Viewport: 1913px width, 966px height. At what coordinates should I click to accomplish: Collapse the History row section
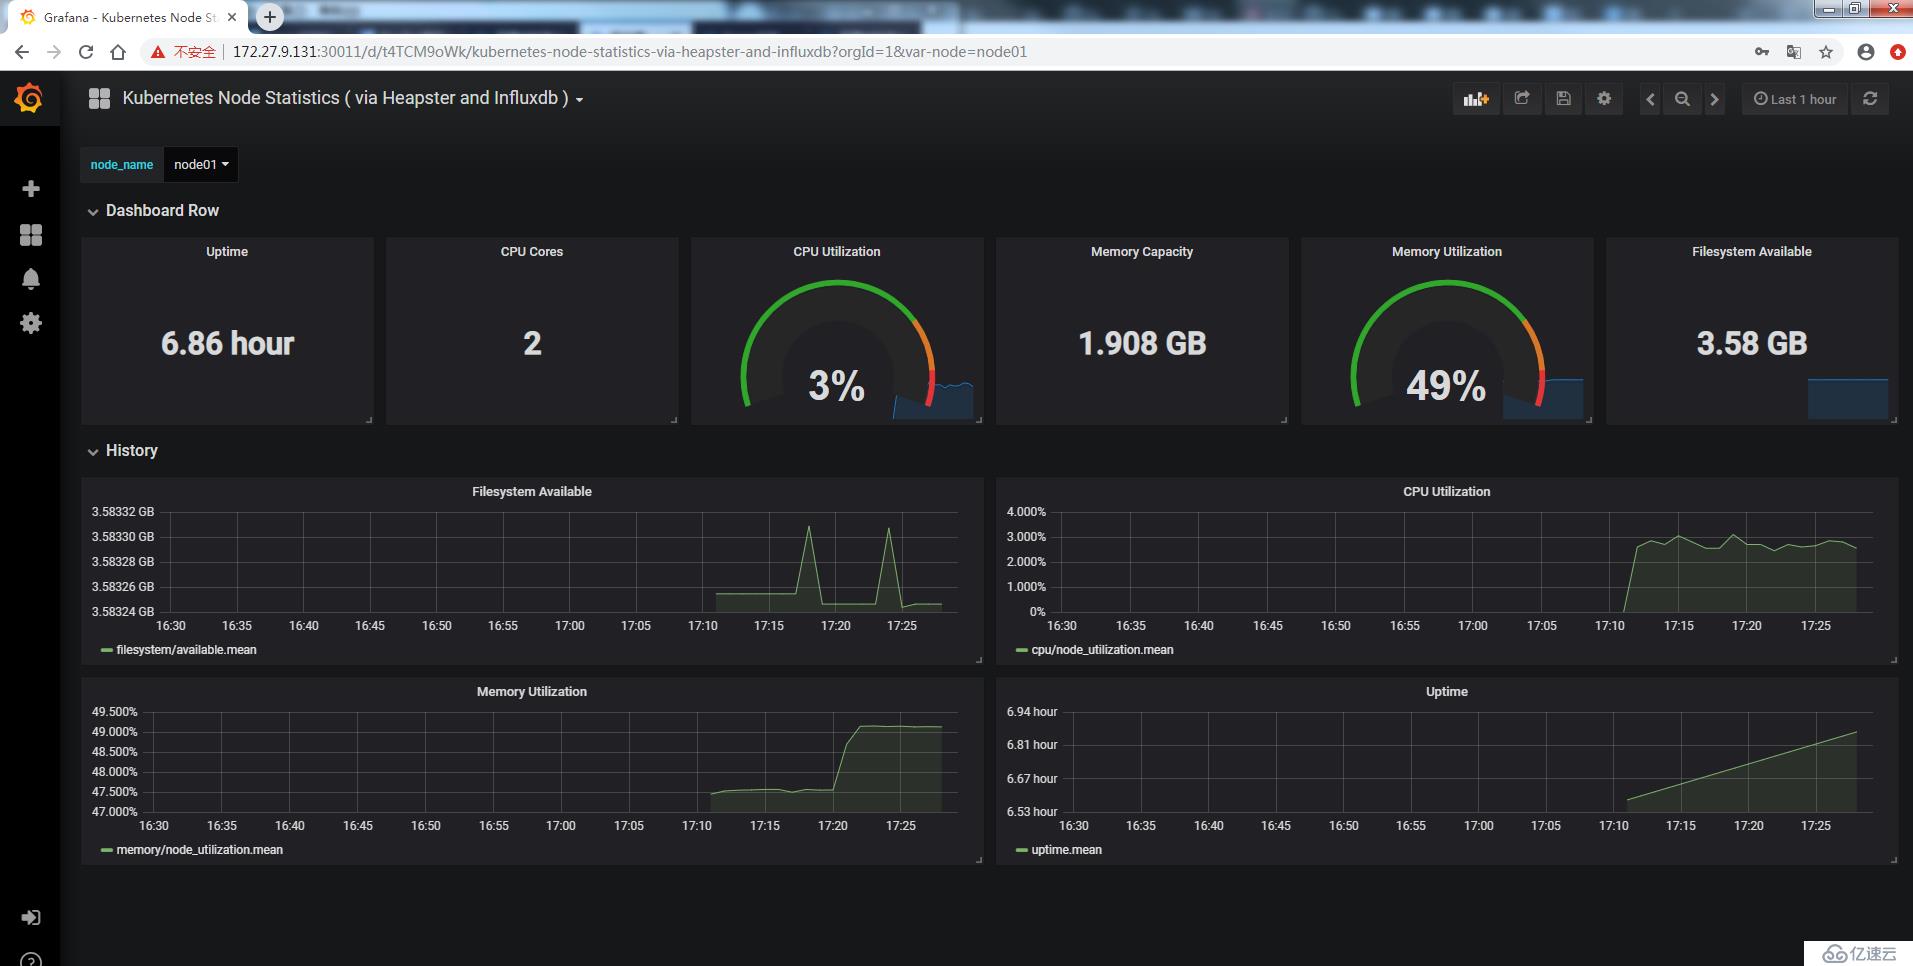coord(122,451)
